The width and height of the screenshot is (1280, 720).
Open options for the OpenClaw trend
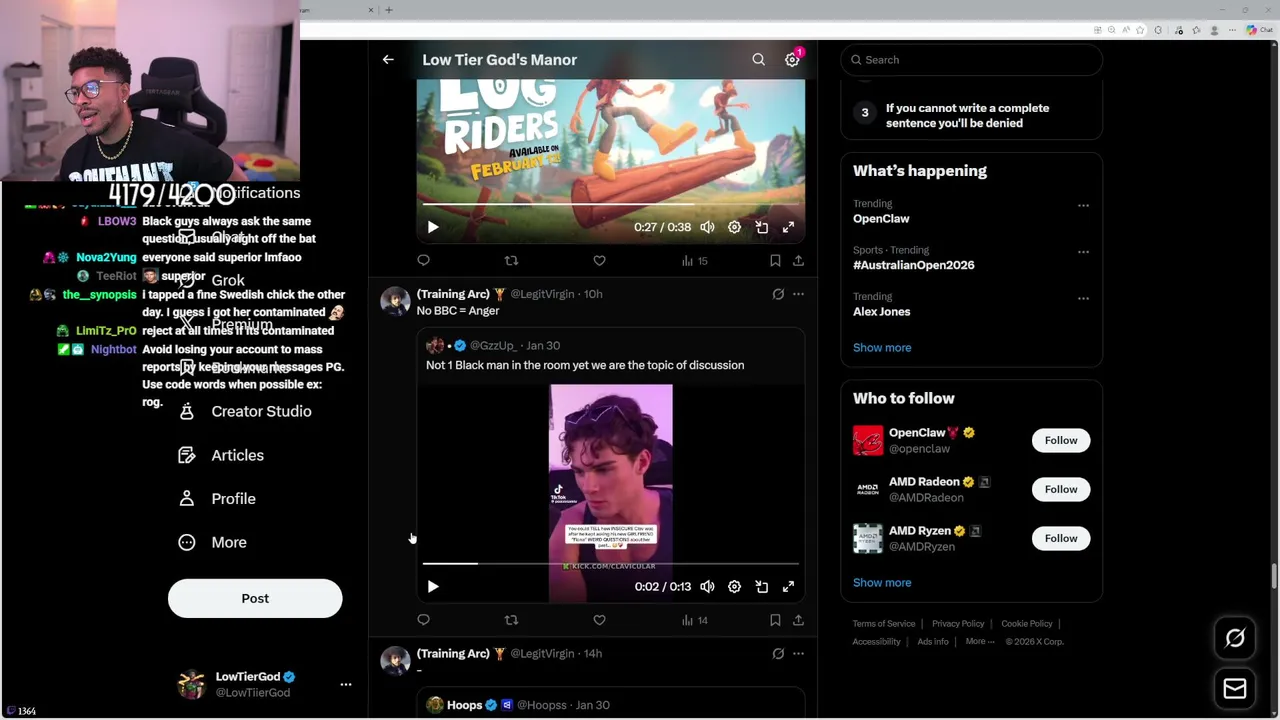click(x=1083, y=205)
